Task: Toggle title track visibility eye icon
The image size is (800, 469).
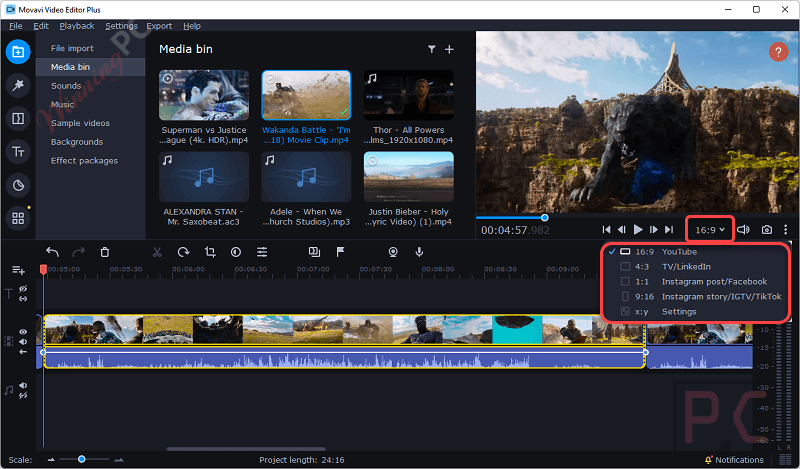Action: pyautogui.click(x=23, y=289)
